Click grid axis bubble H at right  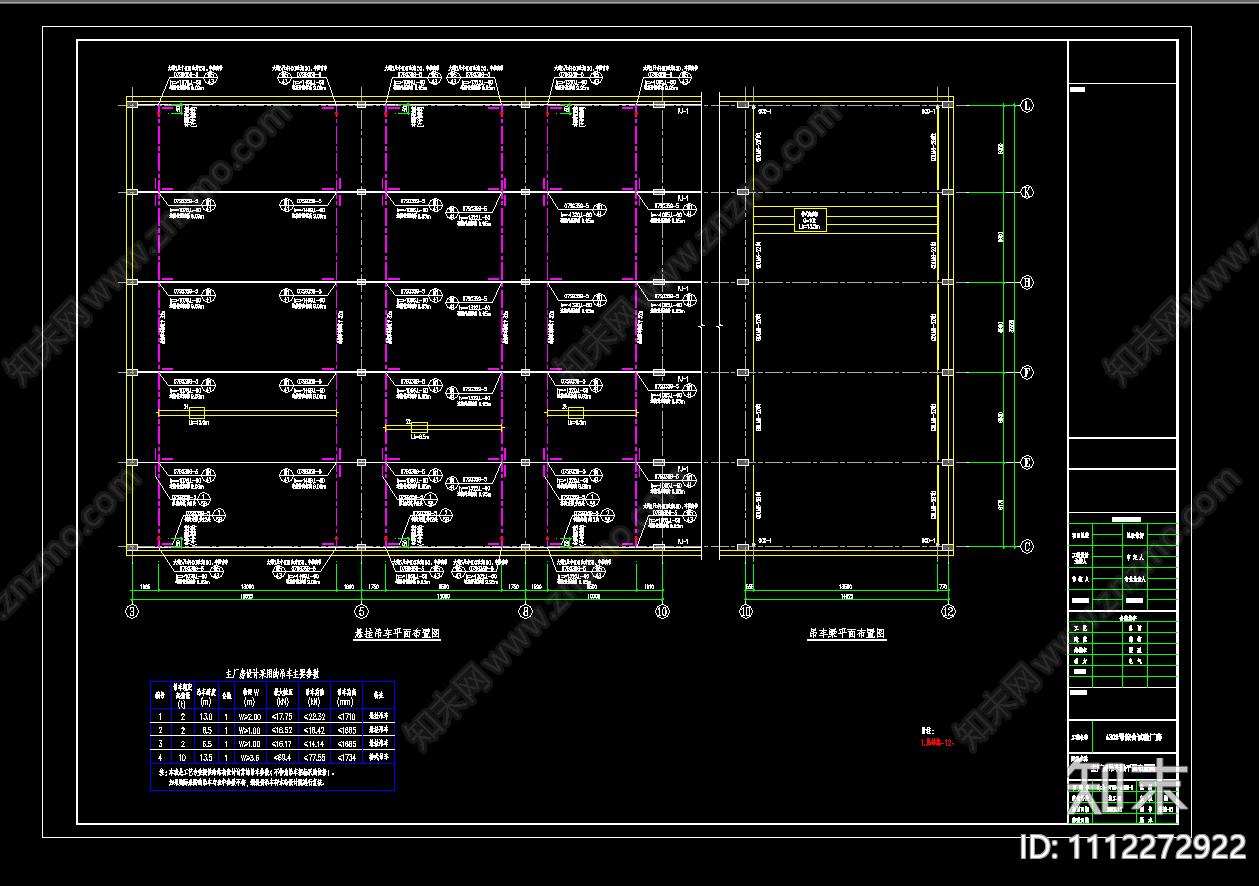coord(1026,283)
